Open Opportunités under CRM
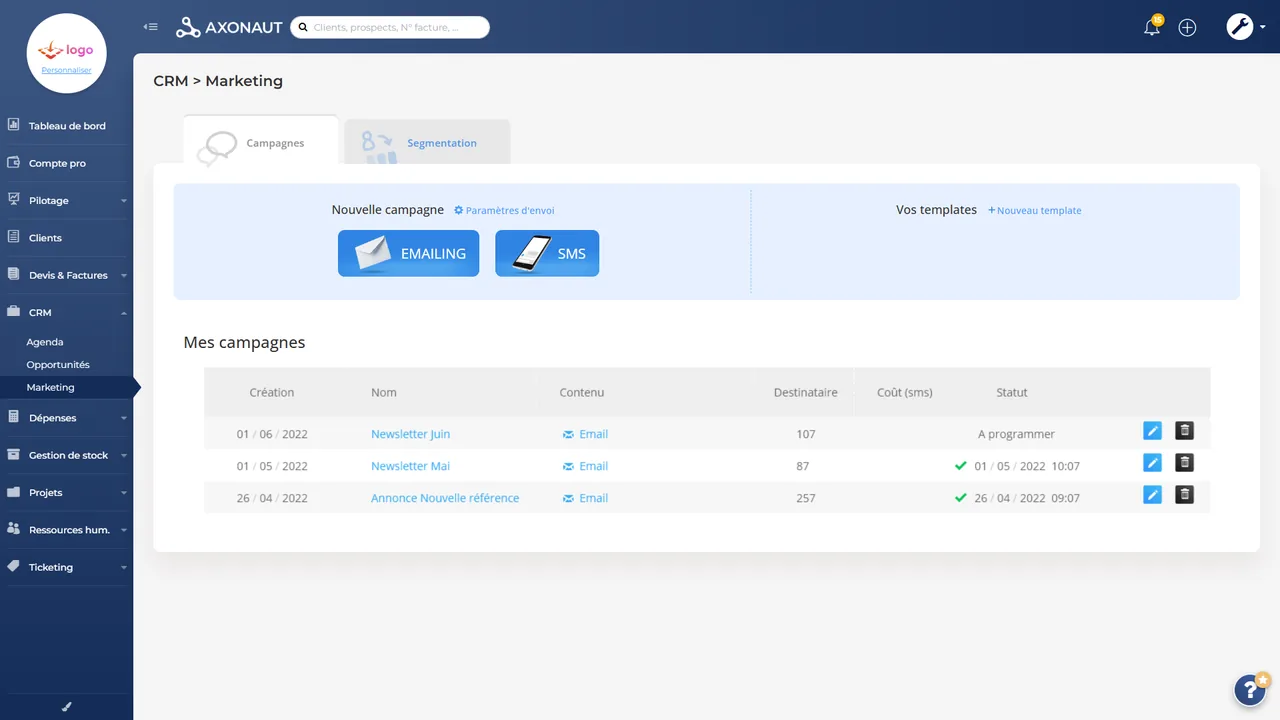The height and width of the screenshot is (720, 1280). 58,365
